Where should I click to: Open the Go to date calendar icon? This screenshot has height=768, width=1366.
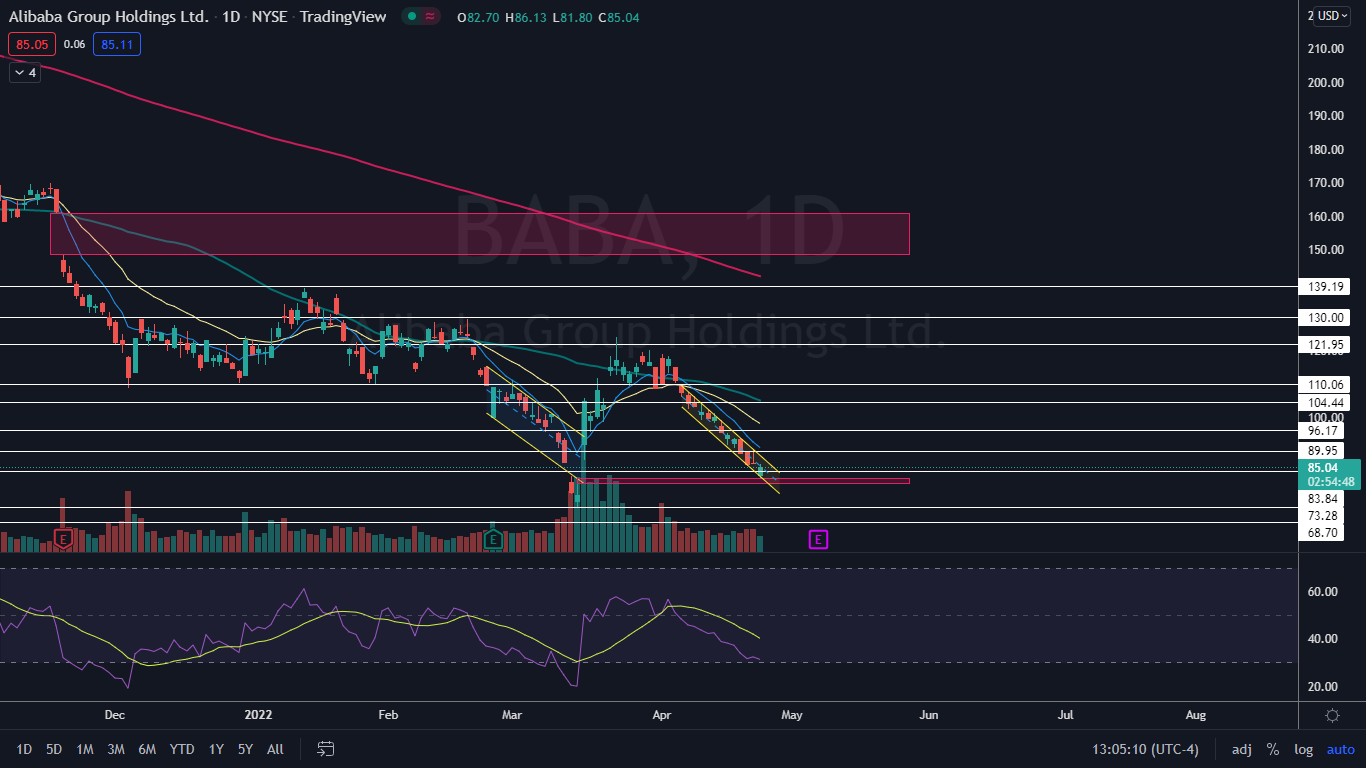325,748
